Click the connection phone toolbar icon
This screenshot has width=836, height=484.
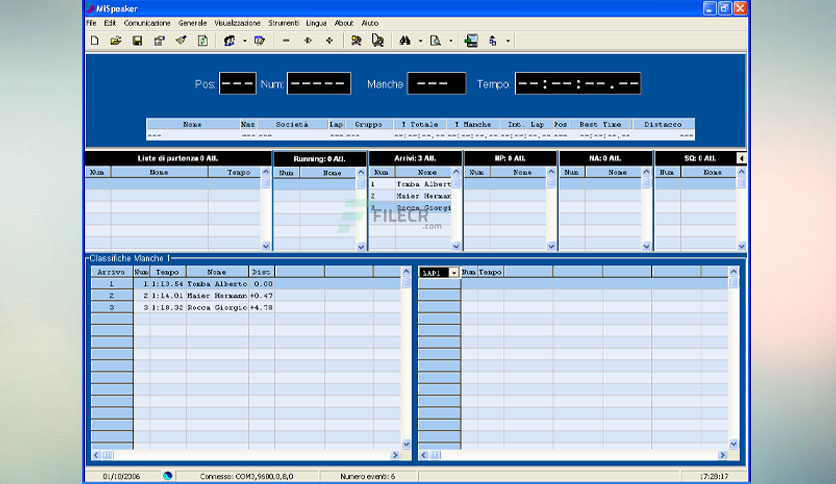point(229,41)
